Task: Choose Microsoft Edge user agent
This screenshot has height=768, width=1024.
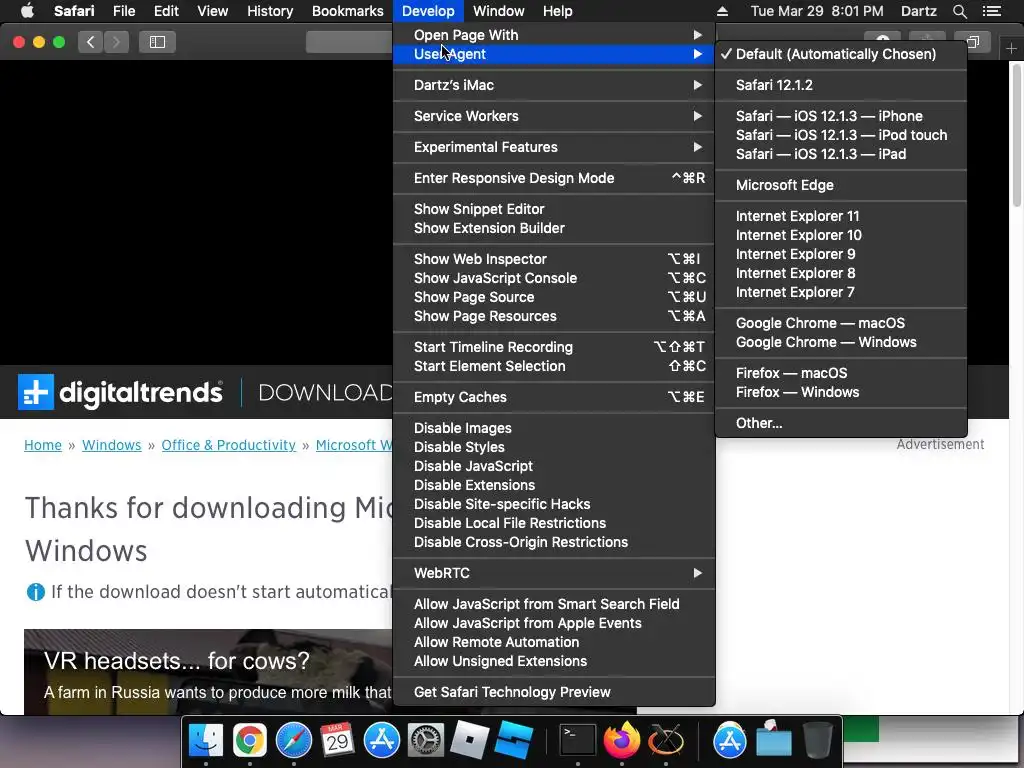Action: pyautogui.click(x=841, y=185)
